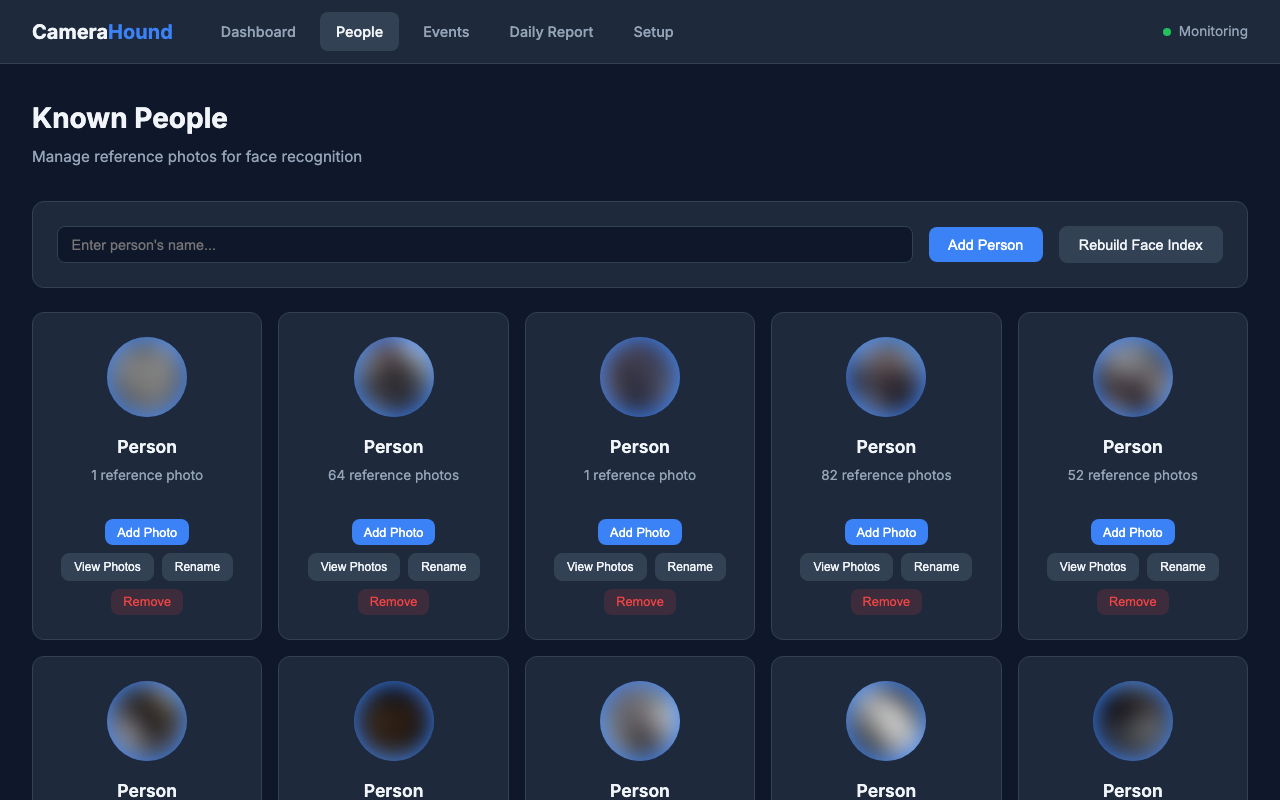Open the avatar of the 64-photo person

click(x=393, y=377)
